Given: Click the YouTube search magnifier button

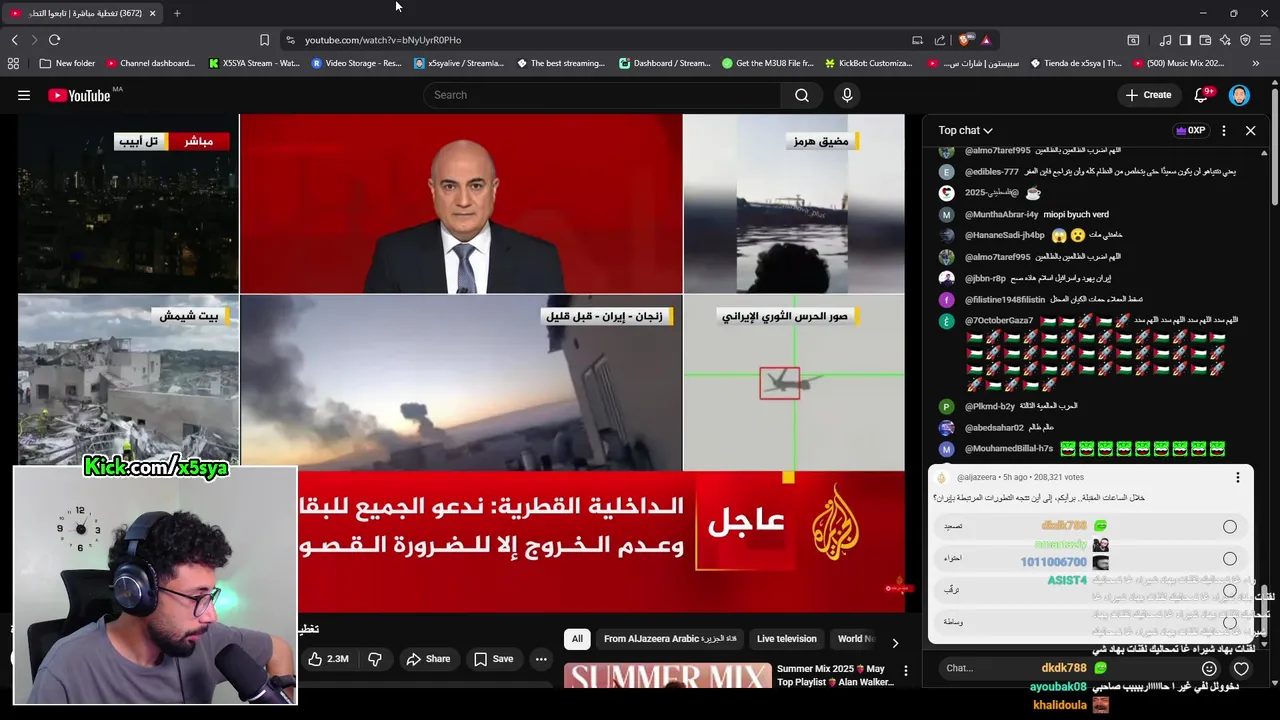Looking at the screenshot, I should 802,95.
